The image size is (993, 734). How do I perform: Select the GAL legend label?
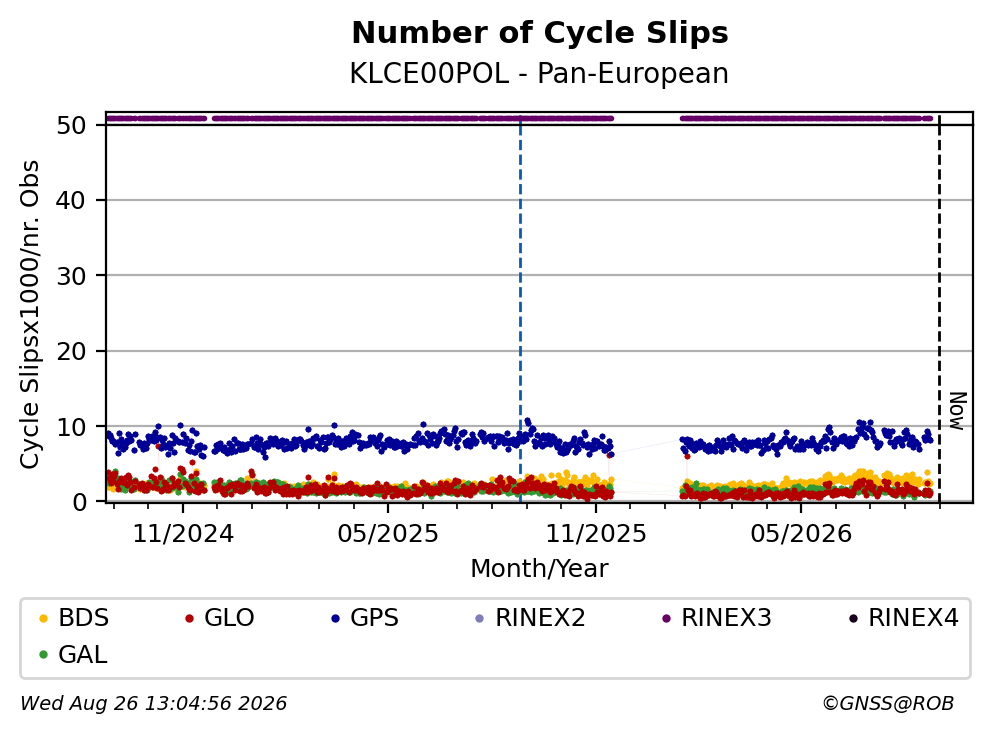pos(83,655)
